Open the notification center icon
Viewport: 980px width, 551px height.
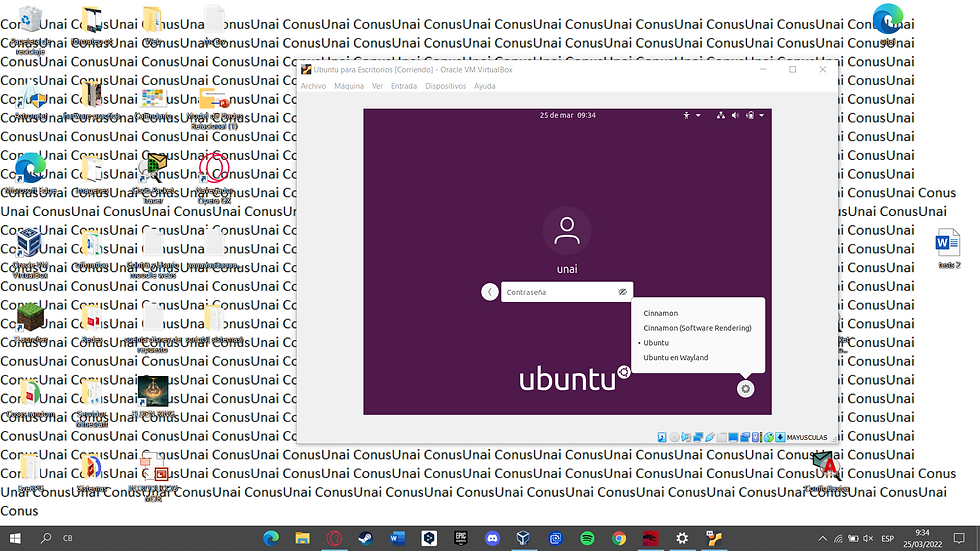pyautogui.click(x=959, y=538)
